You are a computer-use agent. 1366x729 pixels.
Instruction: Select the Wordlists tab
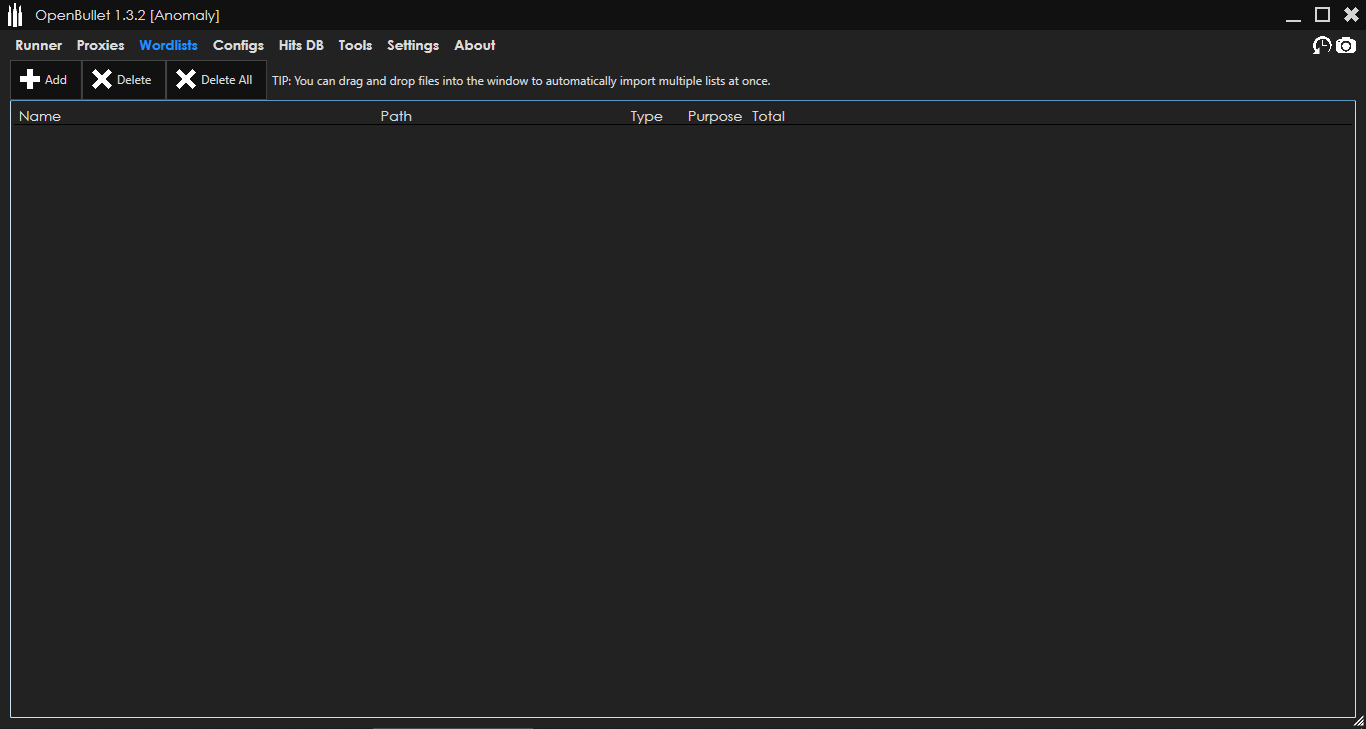[168, 45]
